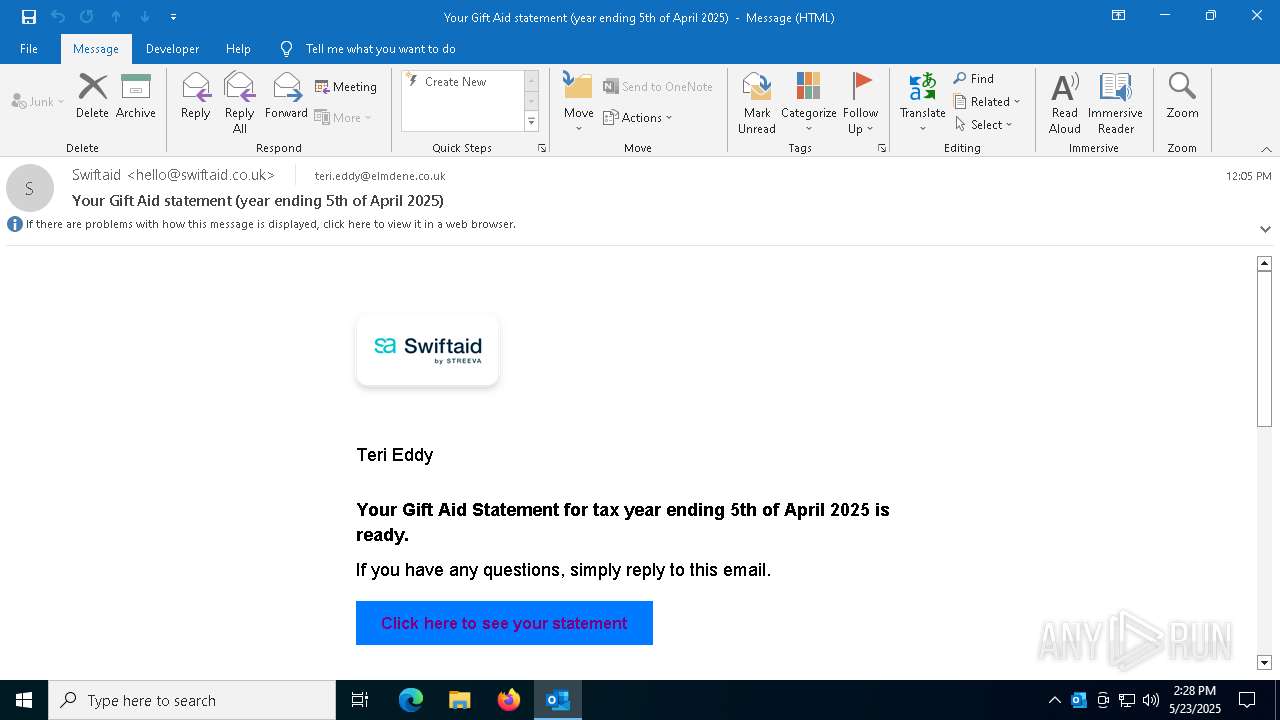Screen dimensions: 1280x720
Task: Show hidden system tray icons
Action: click(x=1055, y=700)
